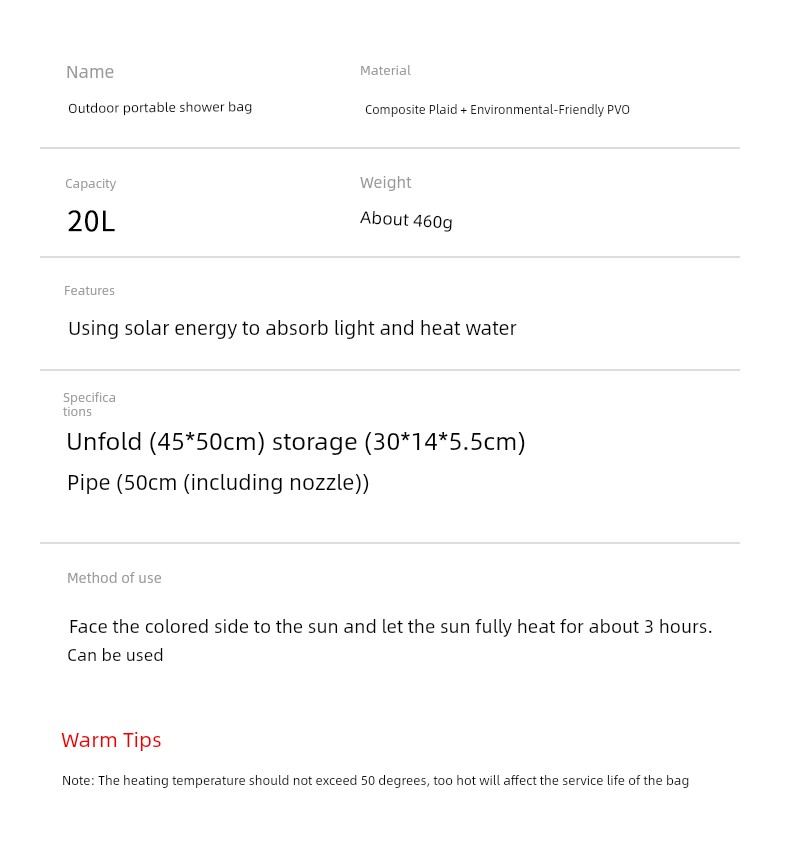Screen dimensions: 790x862
Task: Click the Face the colored side instruction
Action: pos(390,627)
